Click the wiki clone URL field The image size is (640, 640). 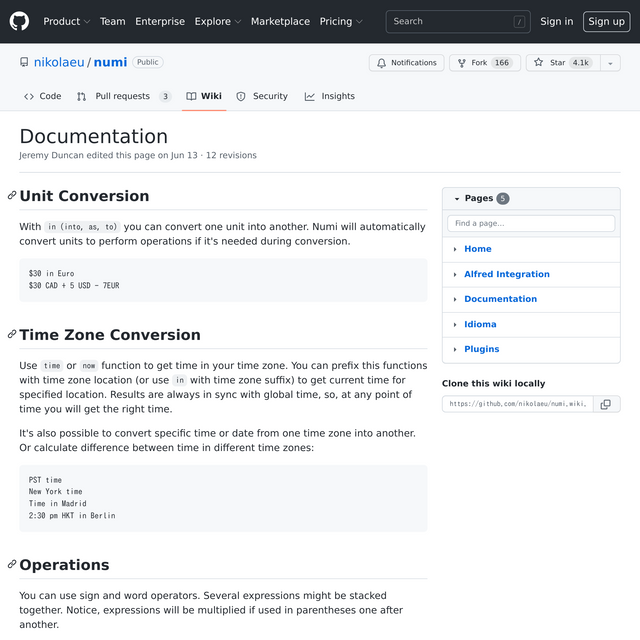coord(518,404)
